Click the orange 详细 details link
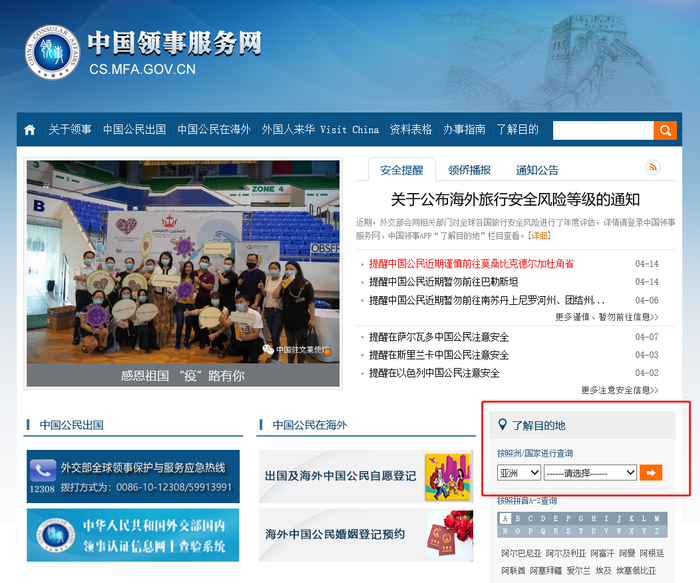 pyautogui.click(x=539, y=235)
